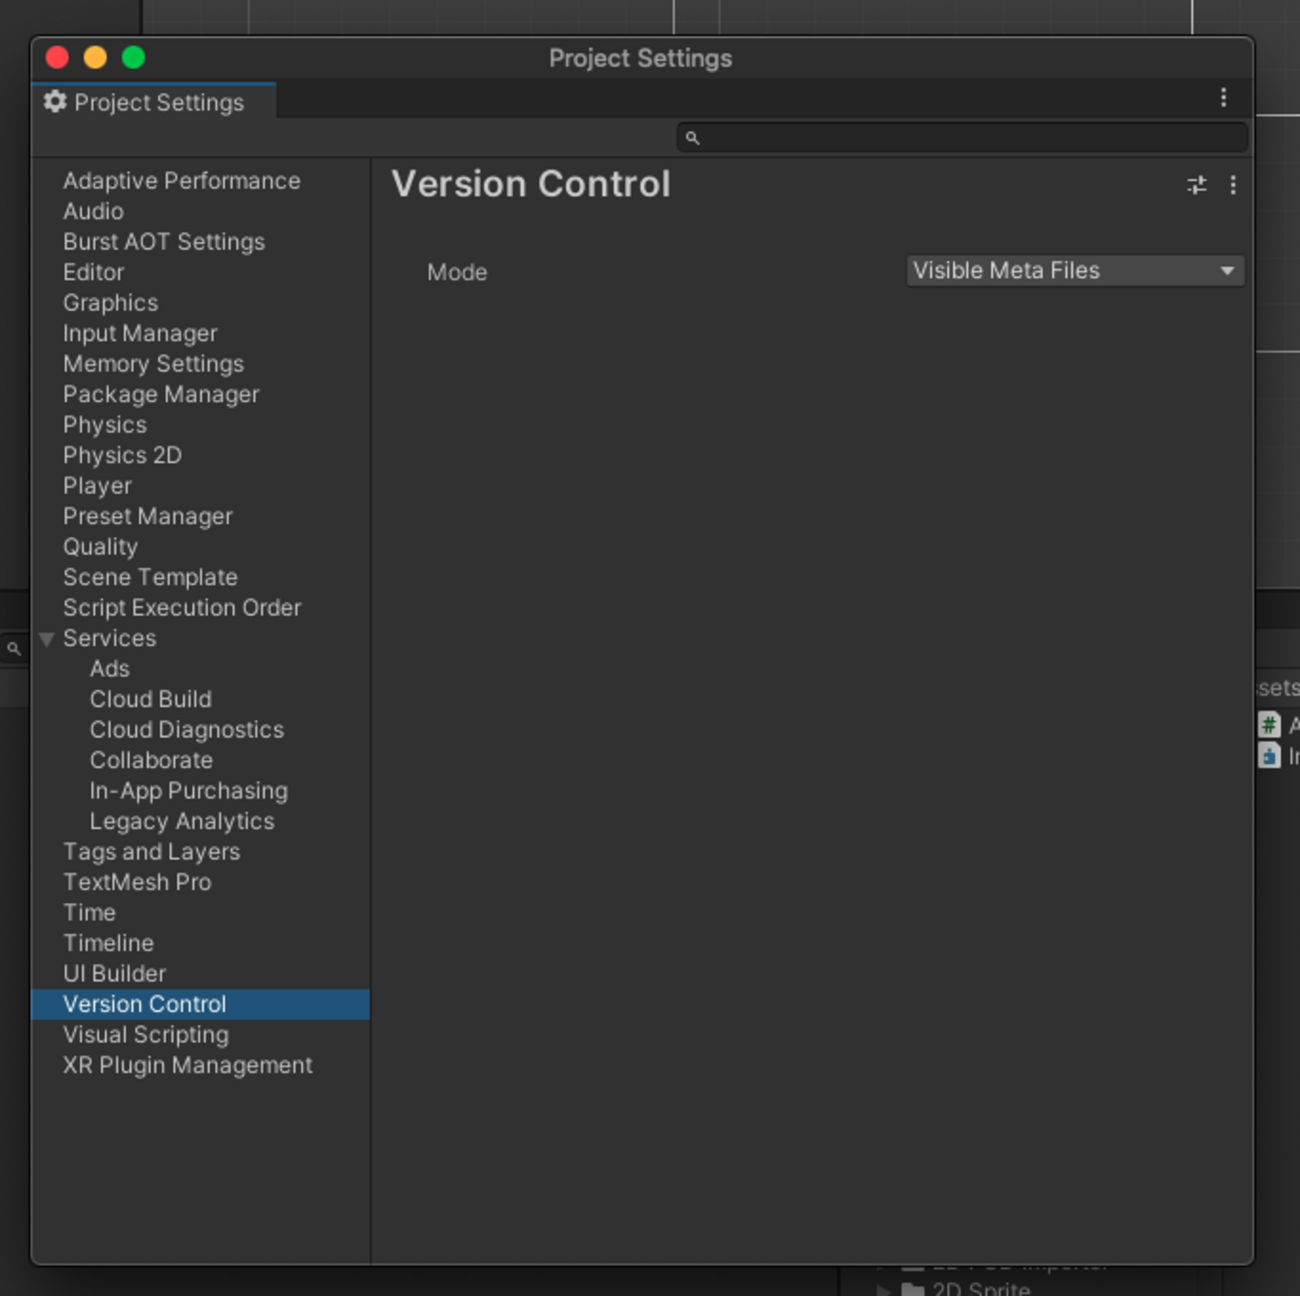Open the Visible Meta Files mode dropdown
The image size is (1300, 1296).
(1074, 270)
